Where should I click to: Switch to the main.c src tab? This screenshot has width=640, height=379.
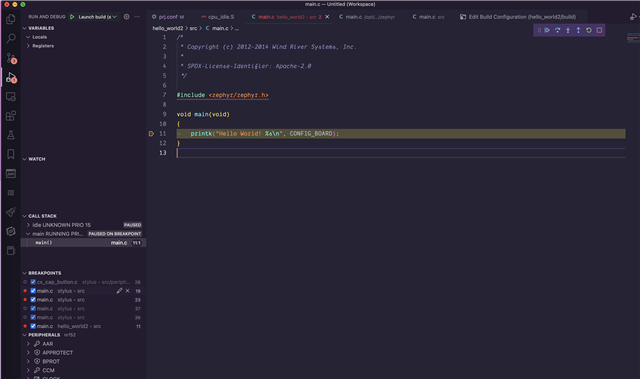[x=429, y=17]
